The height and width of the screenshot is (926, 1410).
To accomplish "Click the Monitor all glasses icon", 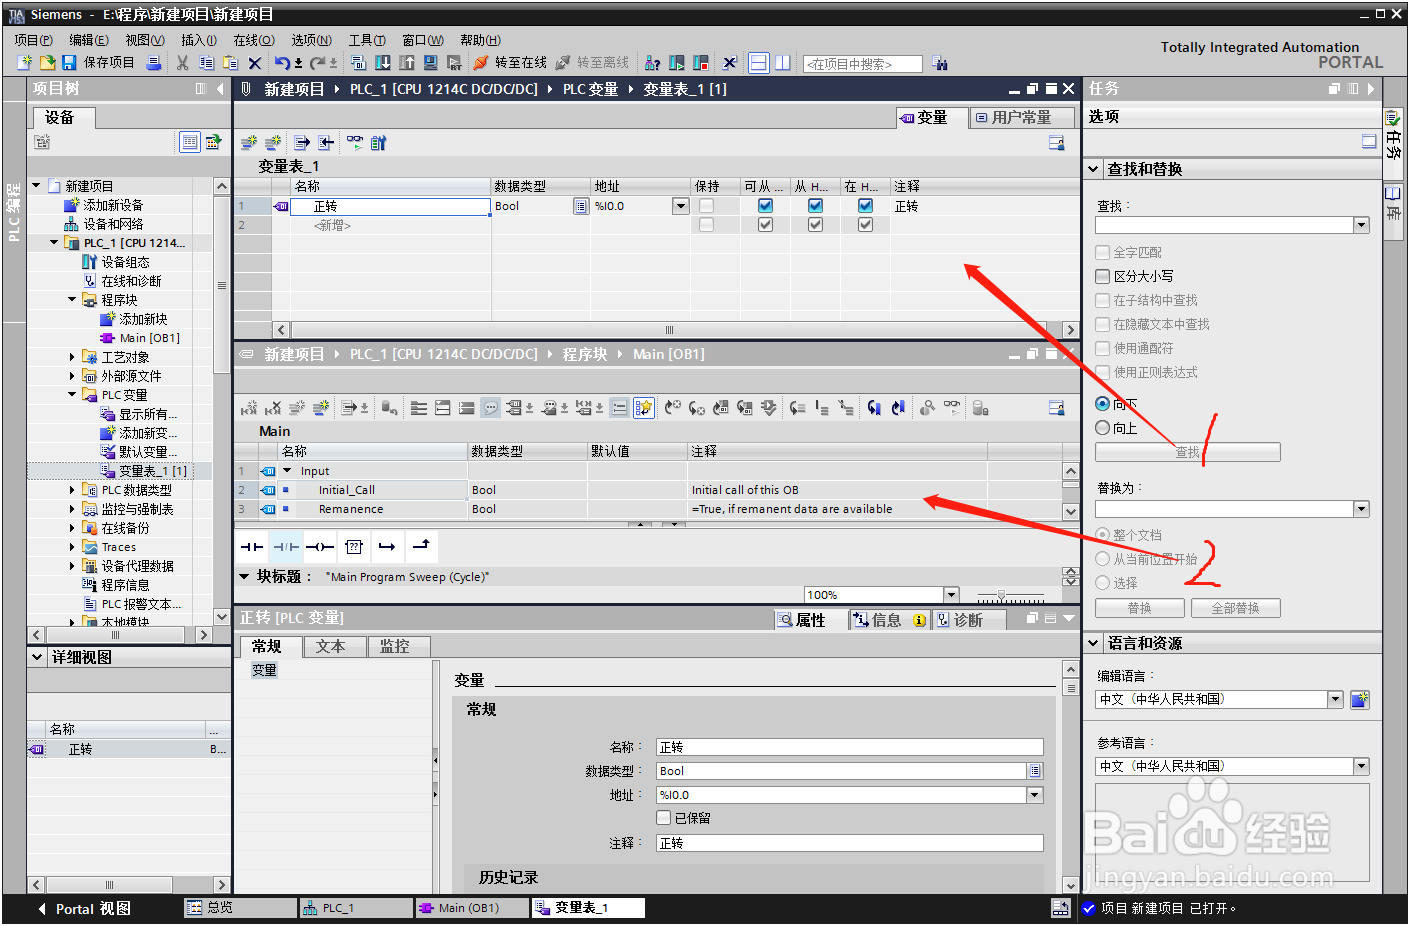I will [x=355, y=143].
